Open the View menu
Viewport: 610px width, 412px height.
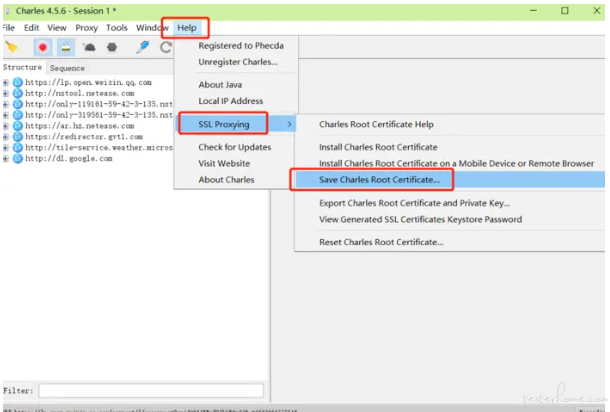[x=57, y=28]
